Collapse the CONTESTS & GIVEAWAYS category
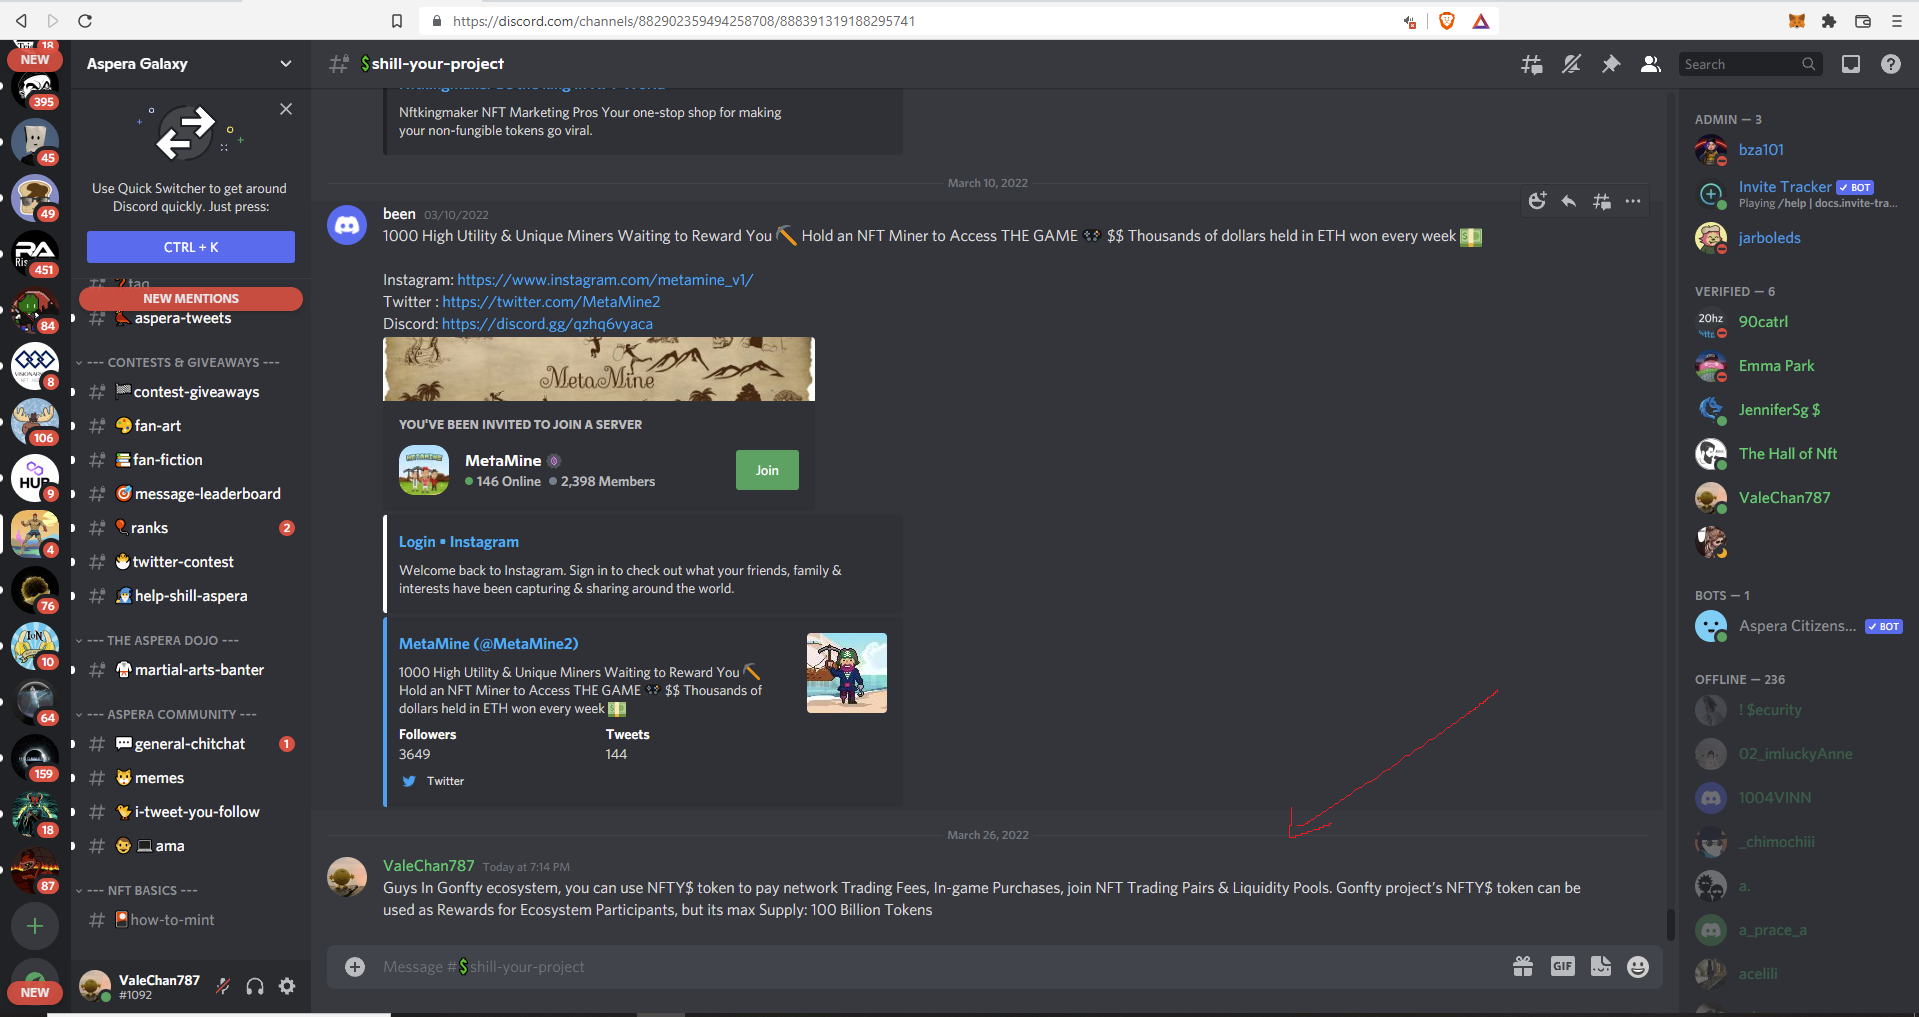Screen dimensions: 1919x1017 pos(178,362)
